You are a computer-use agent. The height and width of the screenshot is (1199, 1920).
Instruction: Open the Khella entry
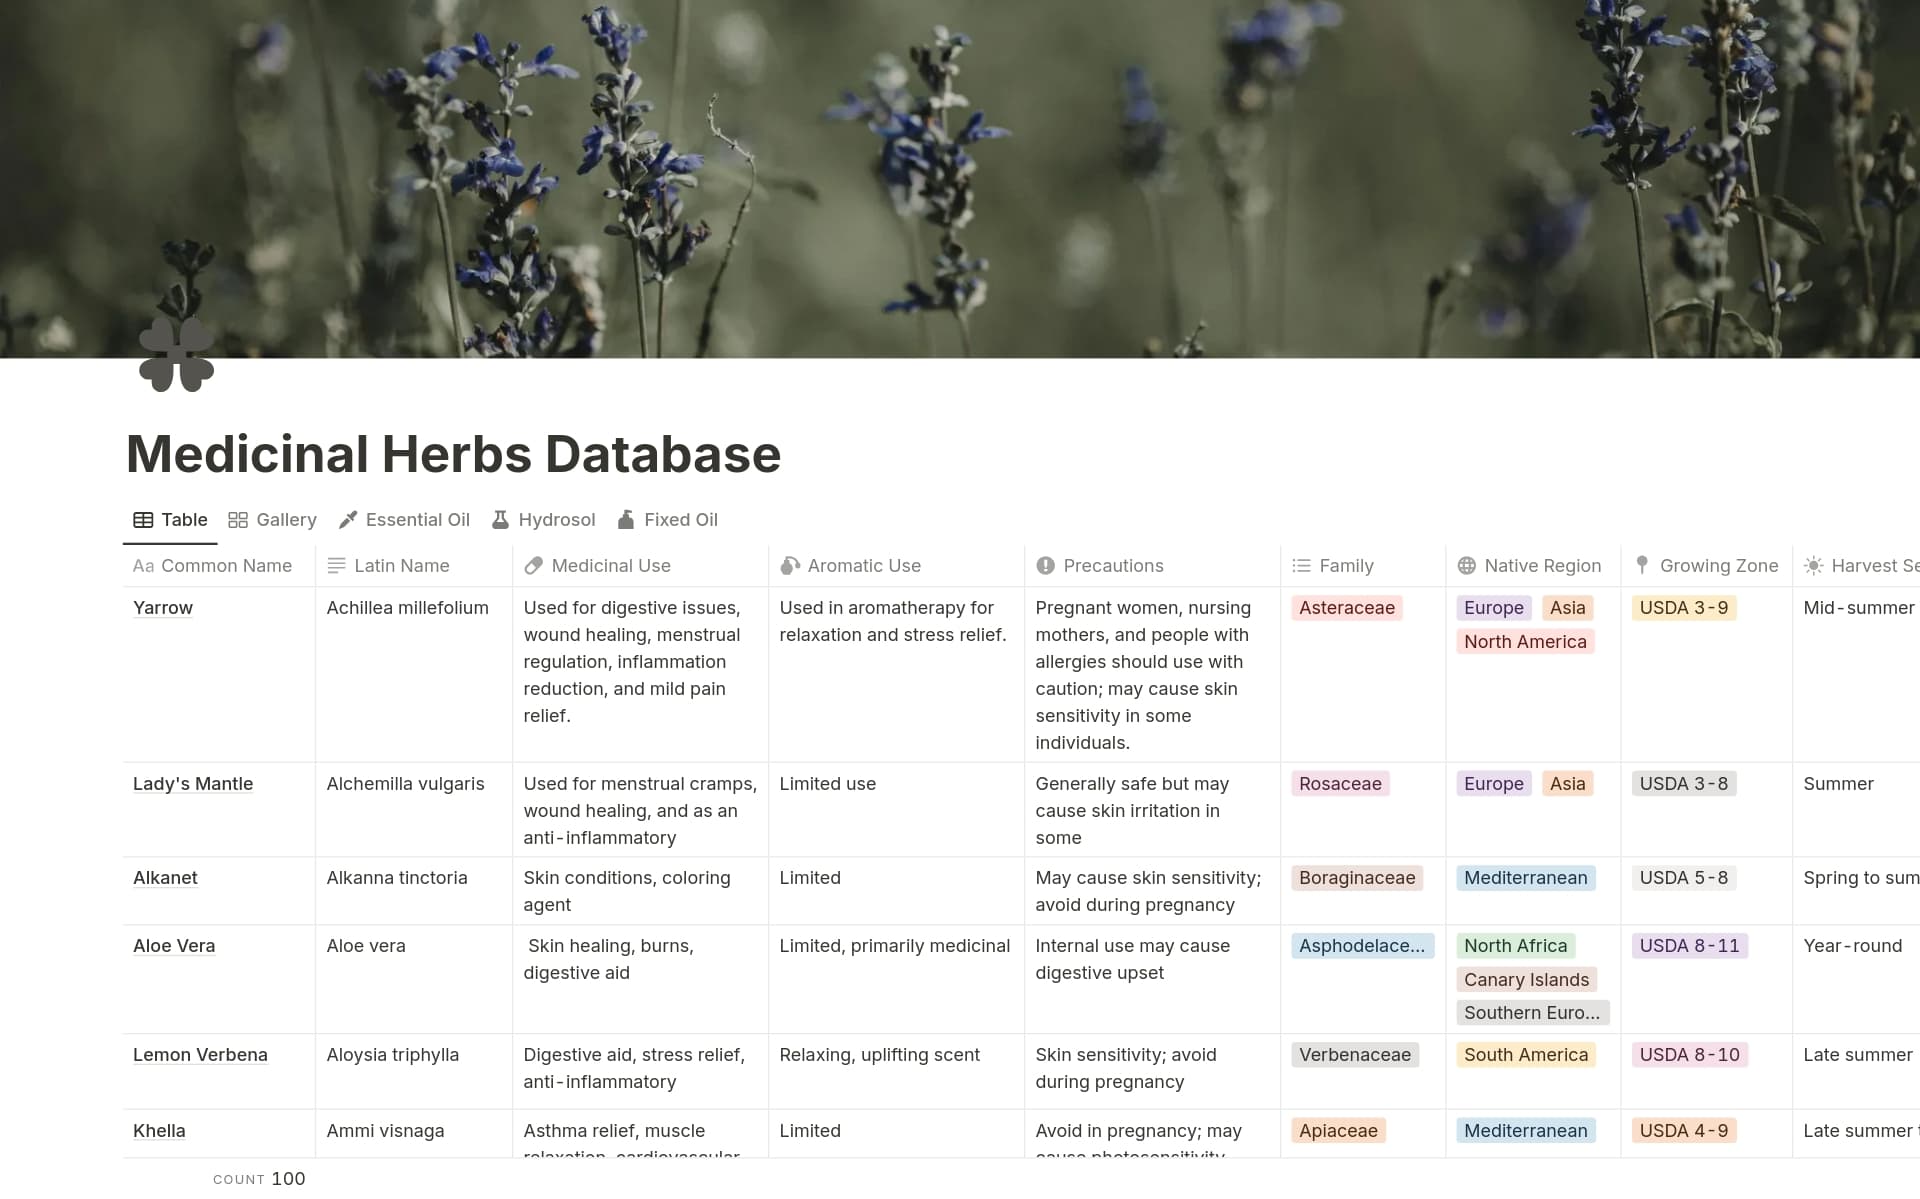pyautogui.click(x=159, y=1131)
